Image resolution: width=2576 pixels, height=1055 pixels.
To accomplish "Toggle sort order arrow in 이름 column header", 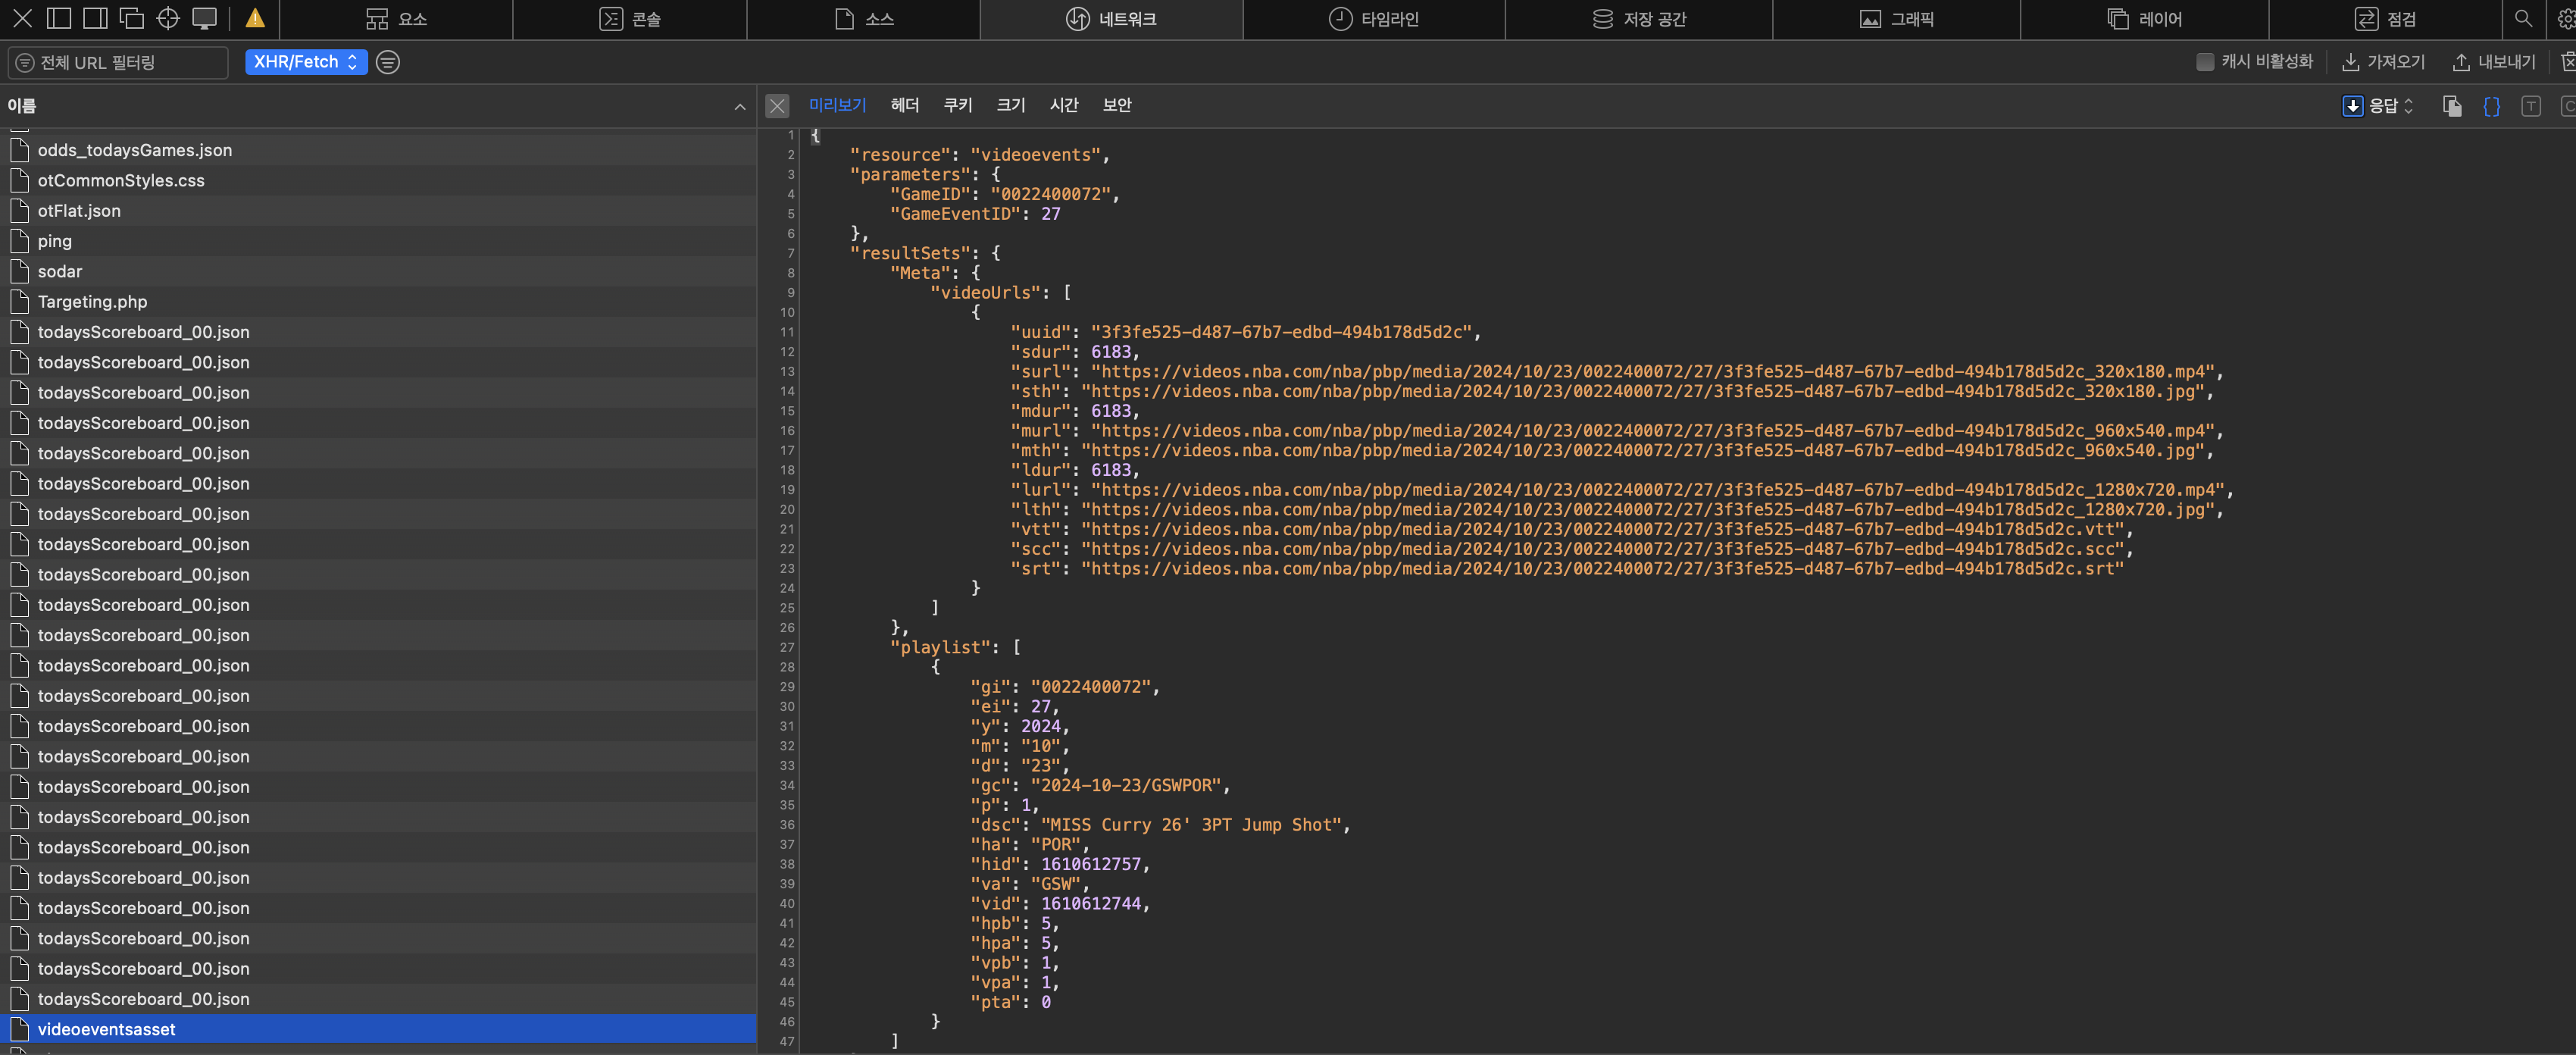I will [740, 107].
